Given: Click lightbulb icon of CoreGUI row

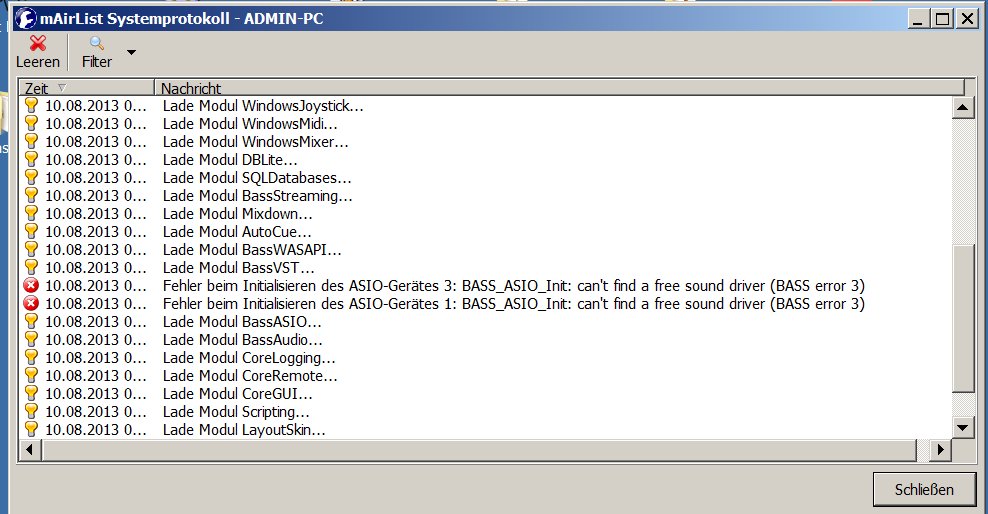Looking at the screenshot, I should [31, 393].
